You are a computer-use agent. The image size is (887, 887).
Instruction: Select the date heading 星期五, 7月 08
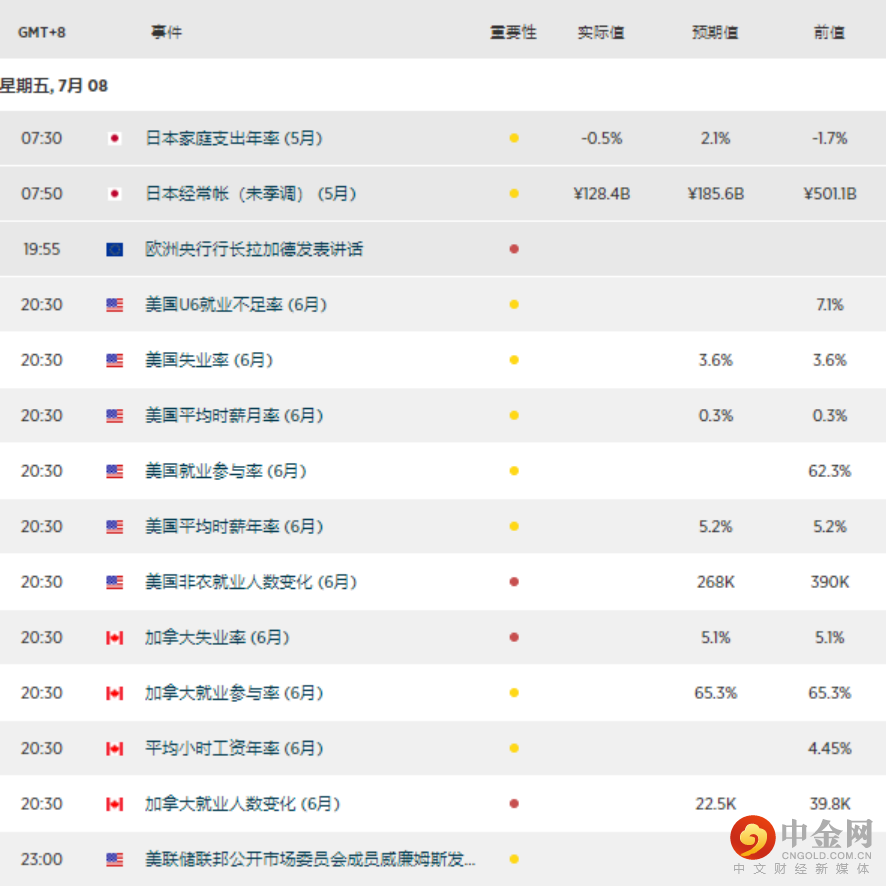54,85
